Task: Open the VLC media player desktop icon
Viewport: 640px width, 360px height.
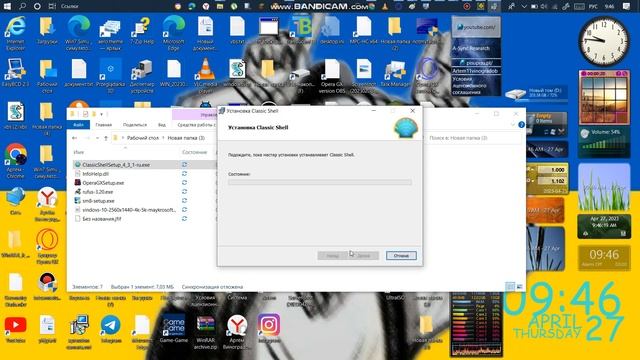Action: click(205, 76)
